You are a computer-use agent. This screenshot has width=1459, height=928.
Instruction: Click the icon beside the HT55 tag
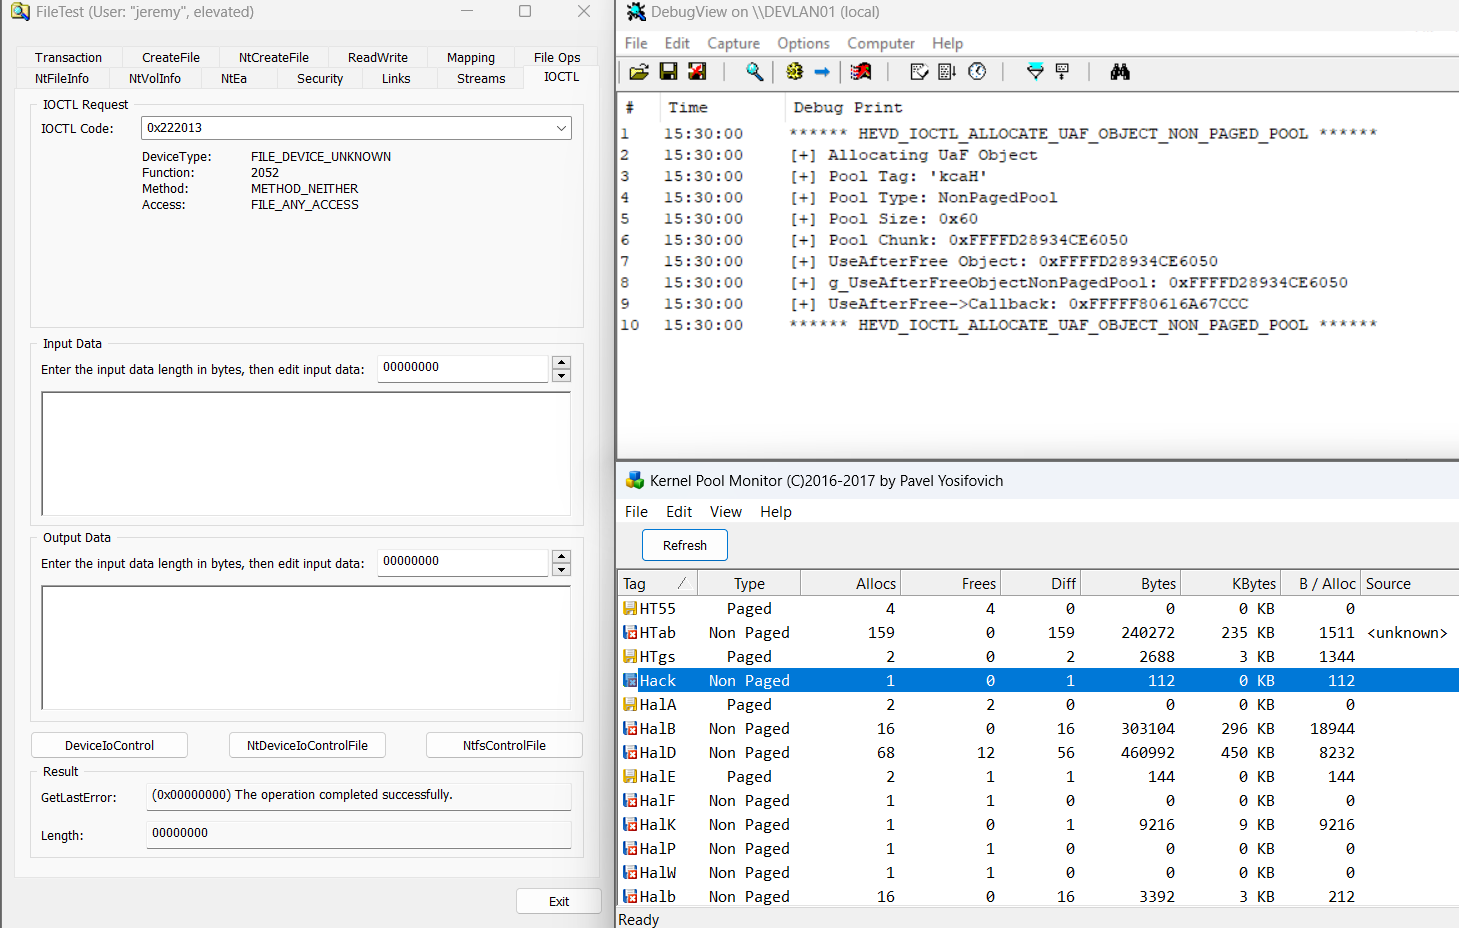click(x=630, y=608)
